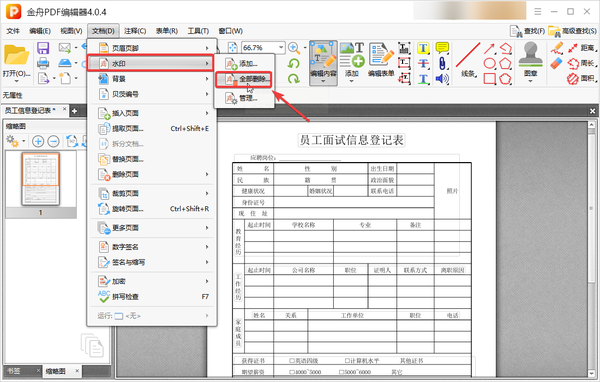Screen dimensions: 600x382
Task: Expand the arrow under 图章 stamp
Action: [530, 81]
